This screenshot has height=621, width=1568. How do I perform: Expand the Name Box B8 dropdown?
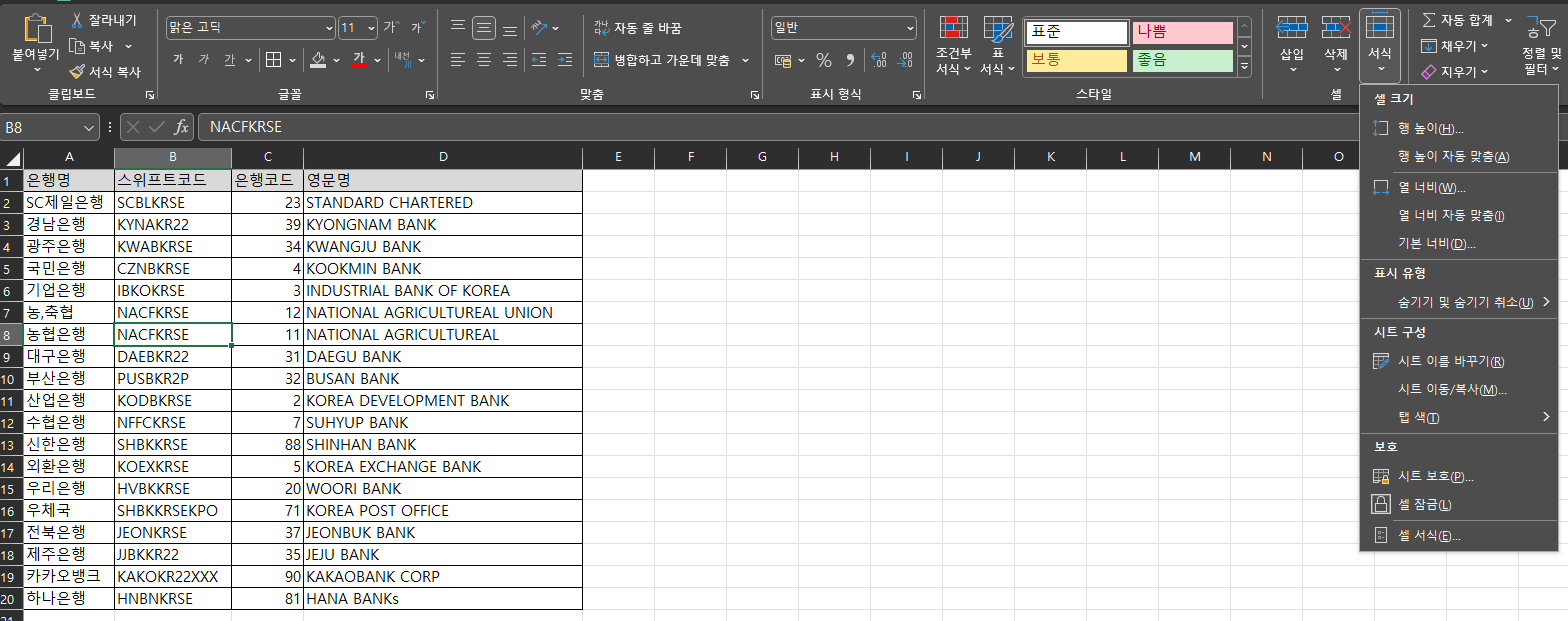90,127
